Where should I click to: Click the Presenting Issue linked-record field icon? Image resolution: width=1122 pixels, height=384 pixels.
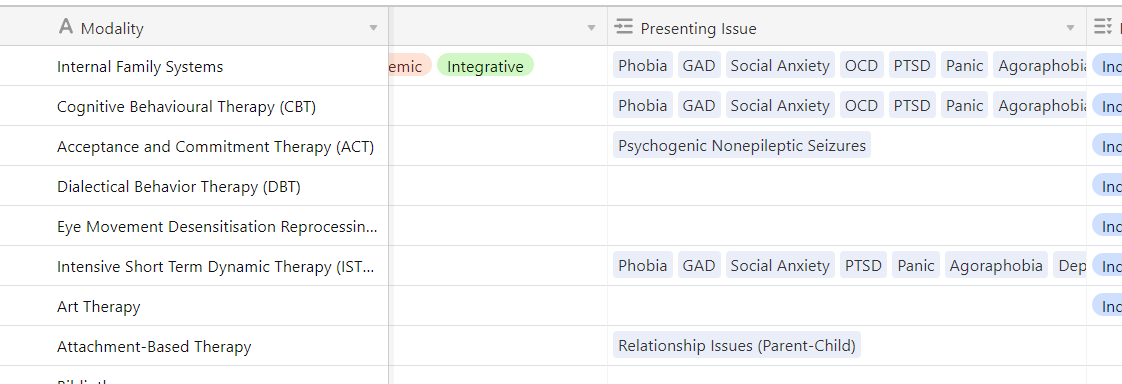624,27
